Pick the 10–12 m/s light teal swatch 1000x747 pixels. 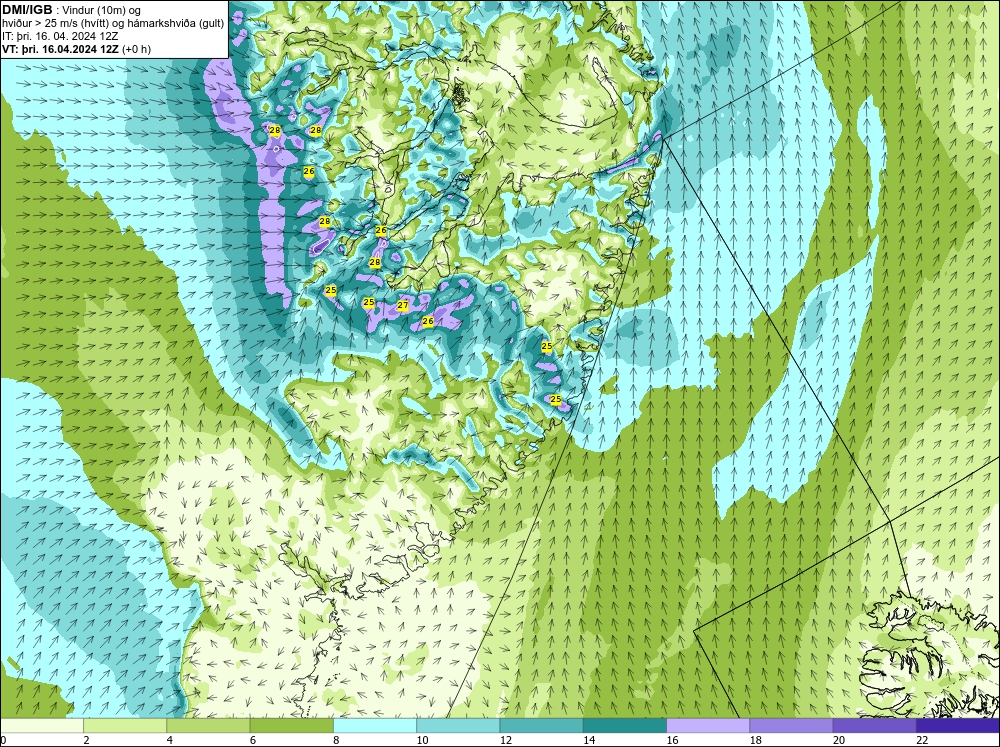458,725
